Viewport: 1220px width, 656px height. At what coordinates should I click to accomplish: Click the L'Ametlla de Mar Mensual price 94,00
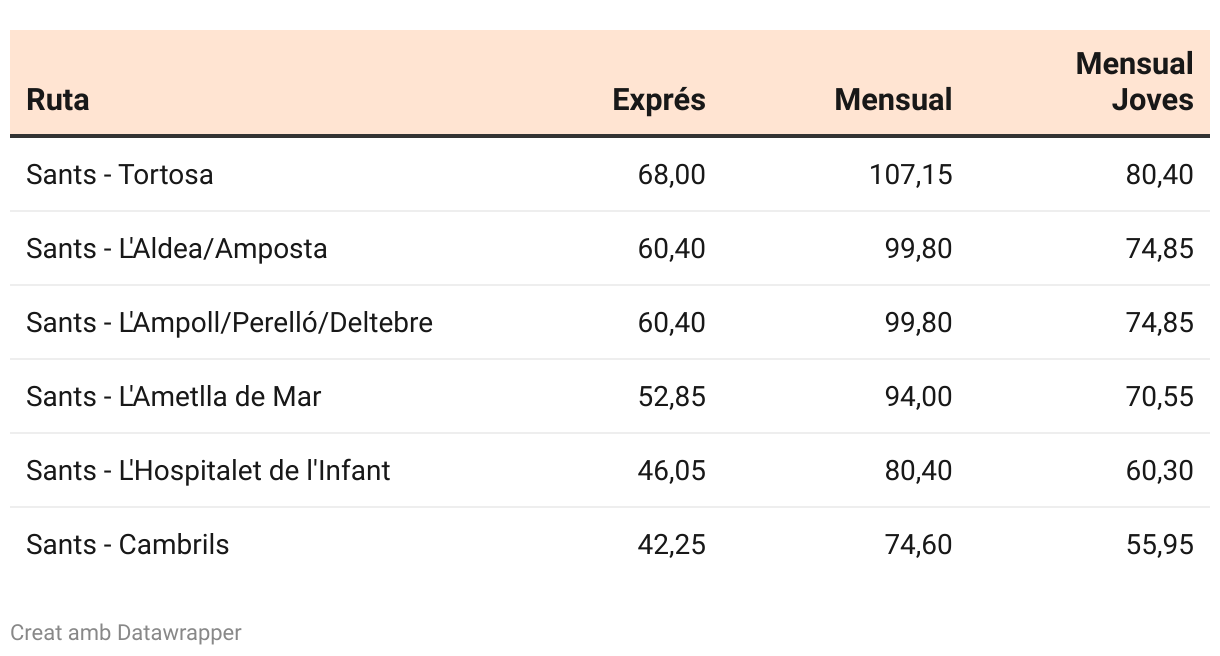[x=918, y=397]
